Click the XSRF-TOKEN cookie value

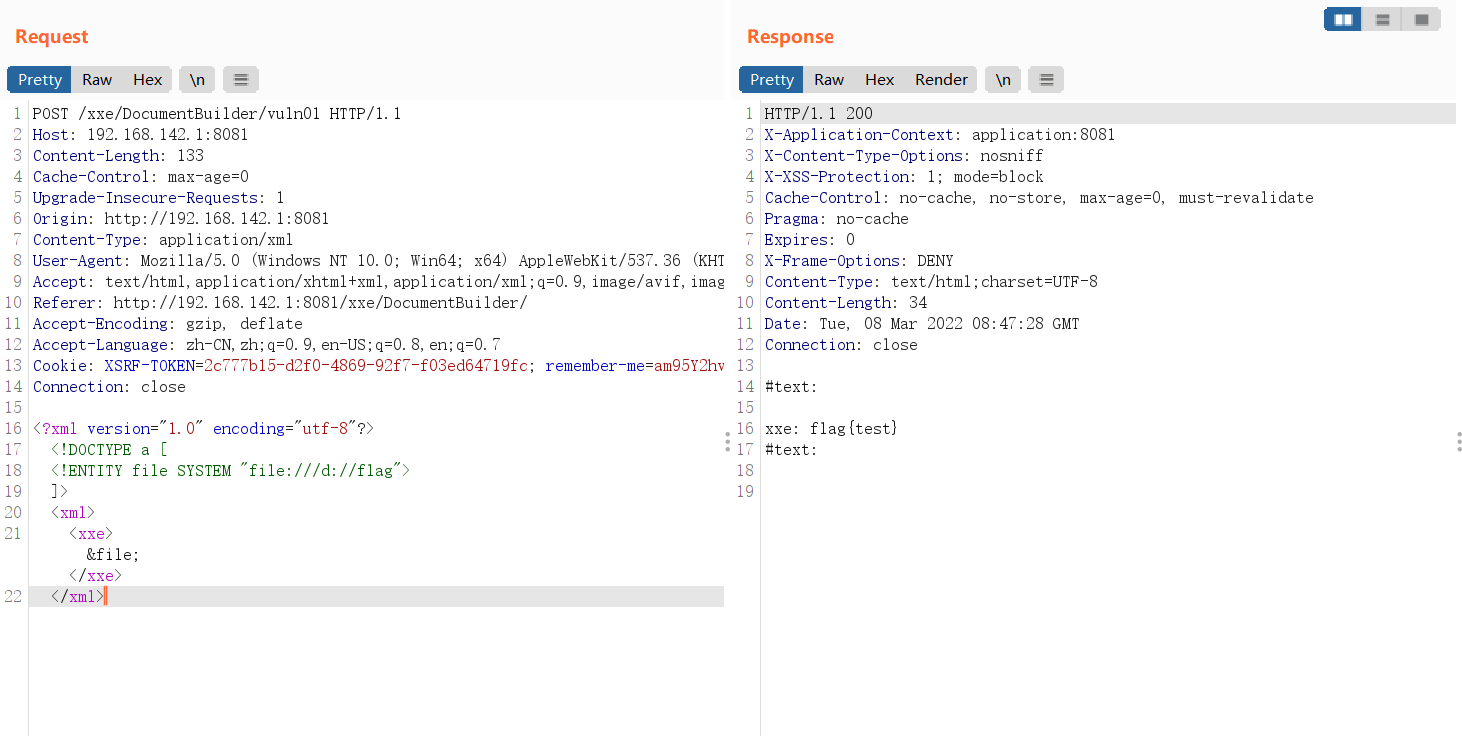[365, 366]
